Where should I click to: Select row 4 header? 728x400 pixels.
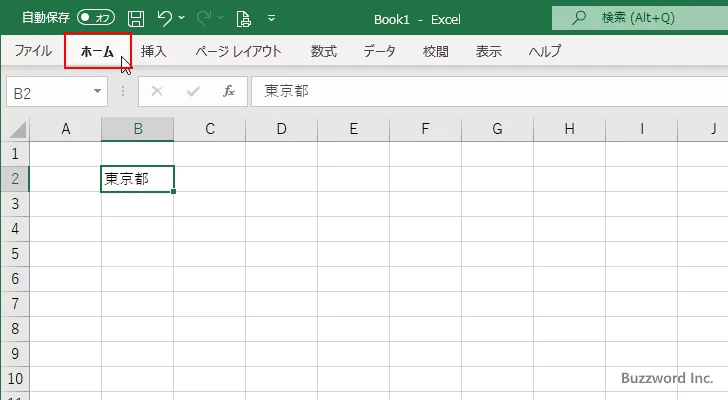pyautogui.click(x=15, y=229)
